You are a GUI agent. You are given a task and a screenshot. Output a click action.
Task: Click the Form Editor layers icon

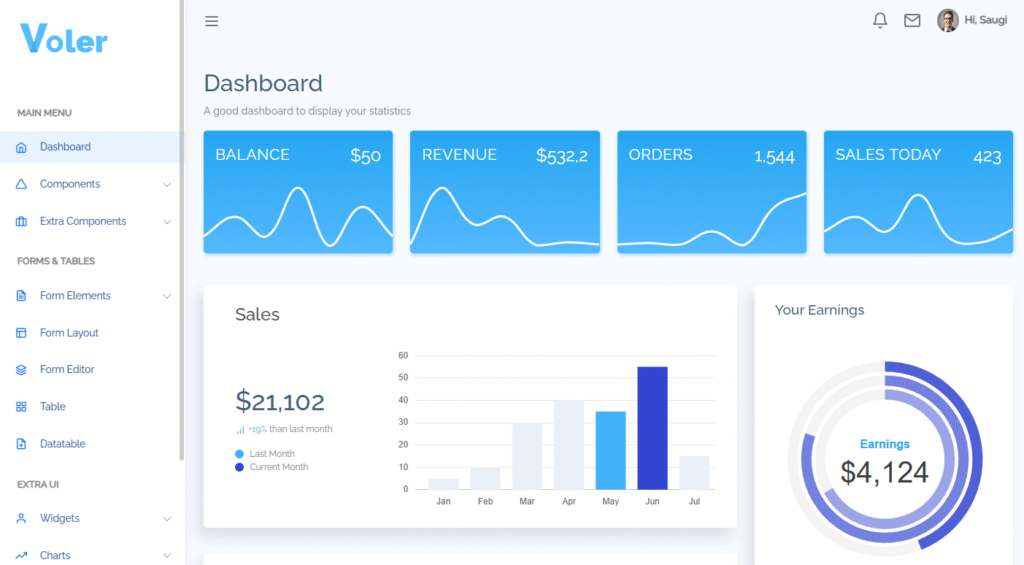[22, 370]
